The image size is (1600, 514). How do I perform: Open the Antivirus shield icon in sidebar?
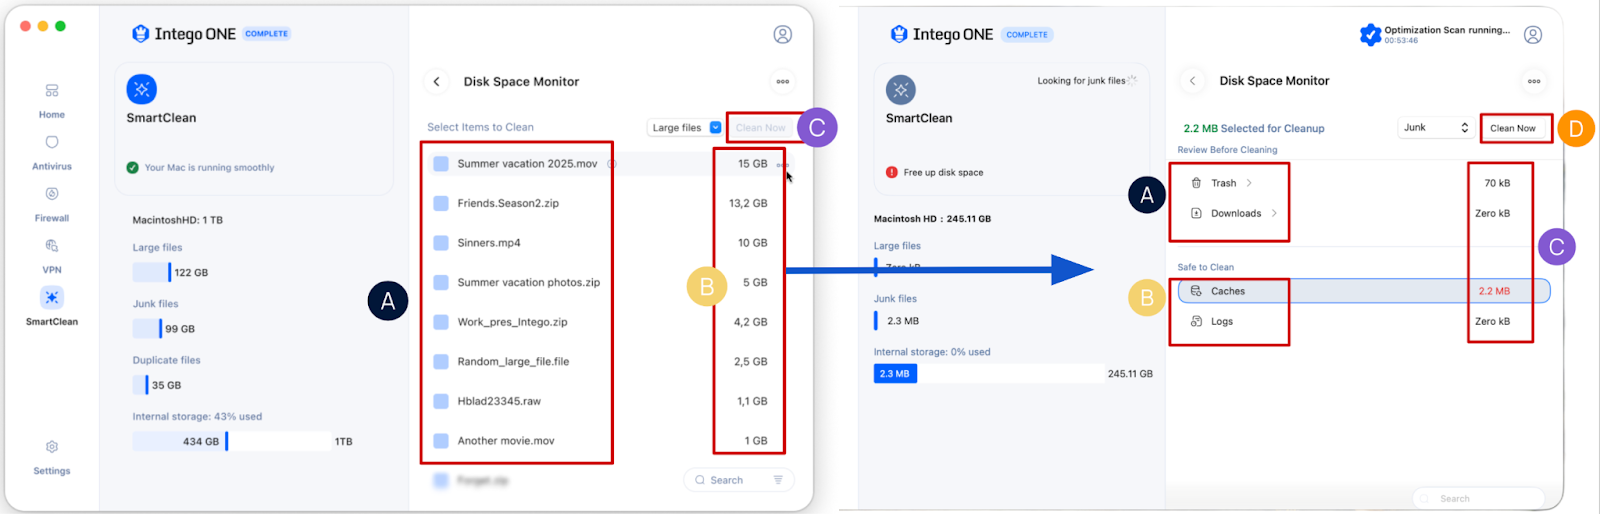pos(52,143)
